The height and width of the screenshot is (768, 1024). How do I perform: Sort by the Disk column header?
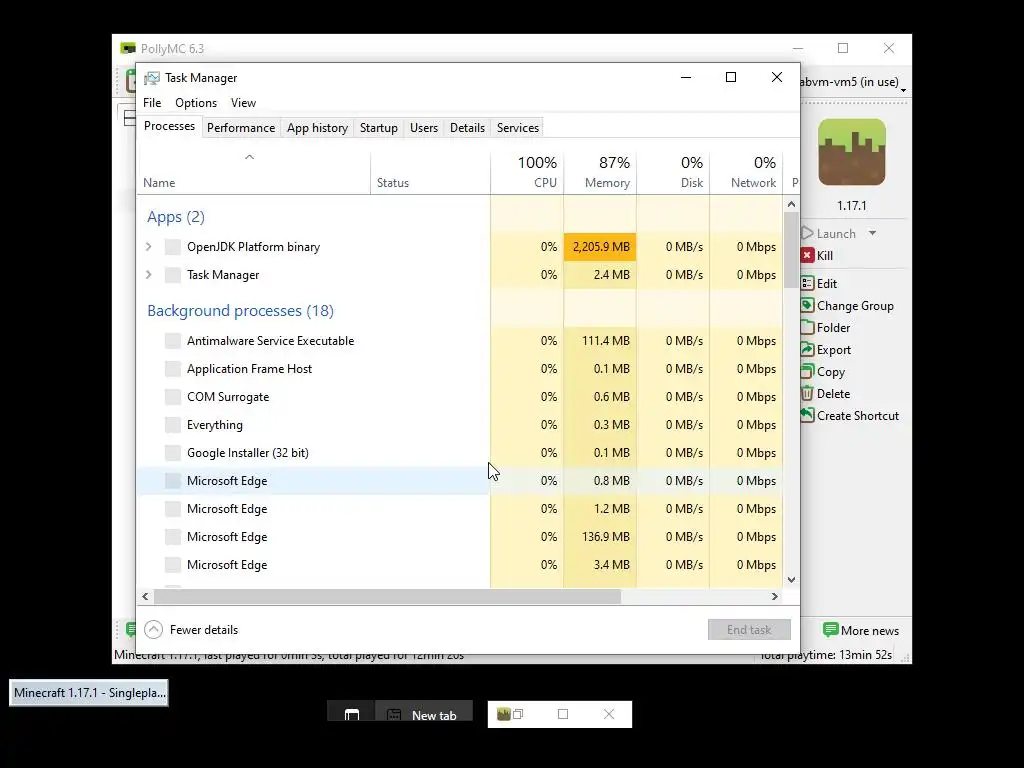tap(673, 172)
